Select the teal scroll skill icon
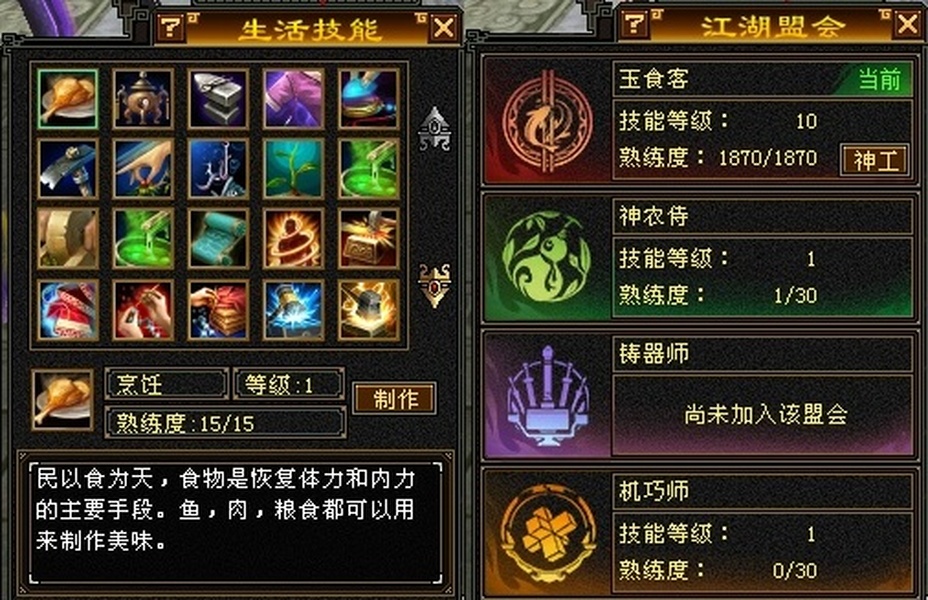This screenshot has width=928, height=600. pyautogui.click(x=218, y=238)
